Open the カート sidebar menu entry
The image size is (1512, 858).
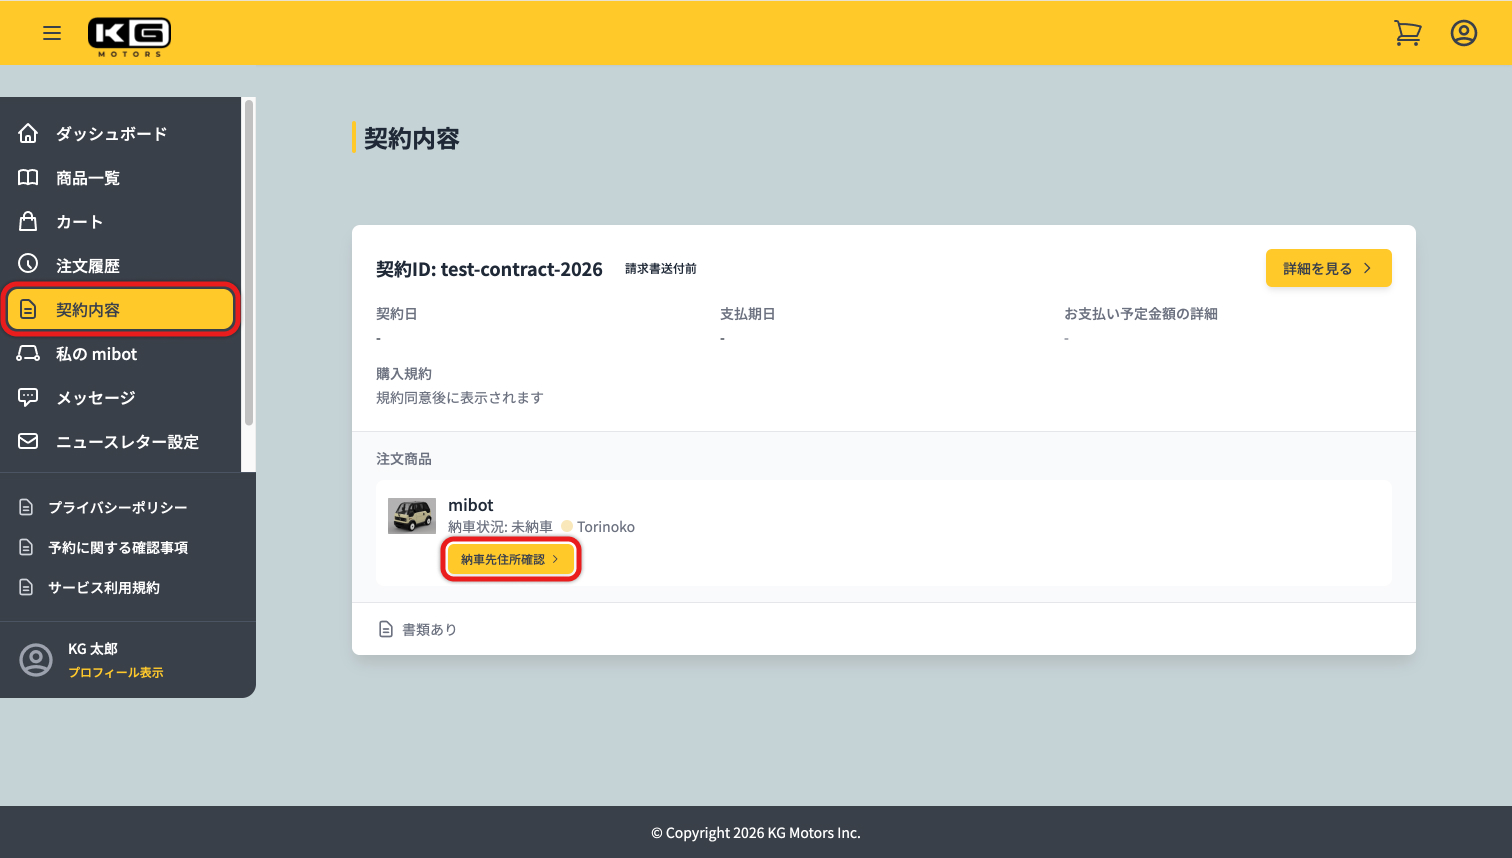click(x=80, y=221)
